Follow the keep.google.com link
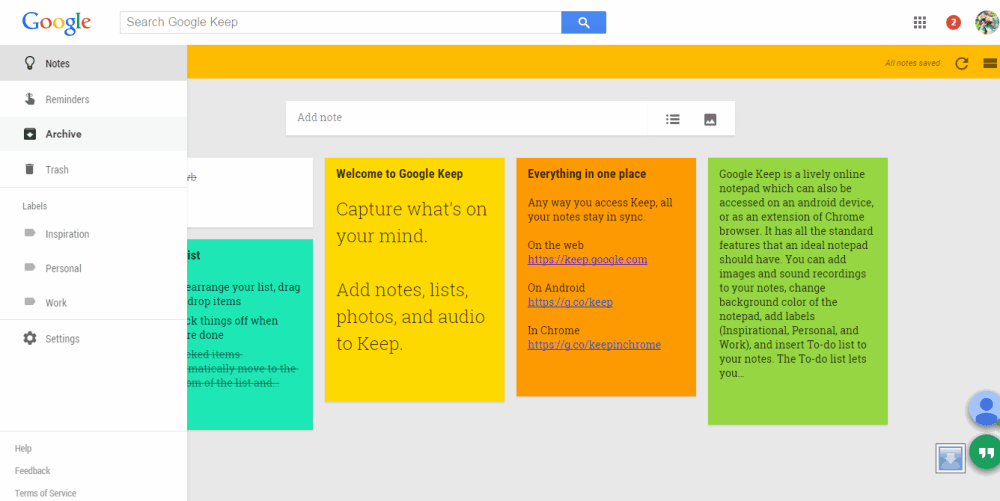 coord(587,259)
